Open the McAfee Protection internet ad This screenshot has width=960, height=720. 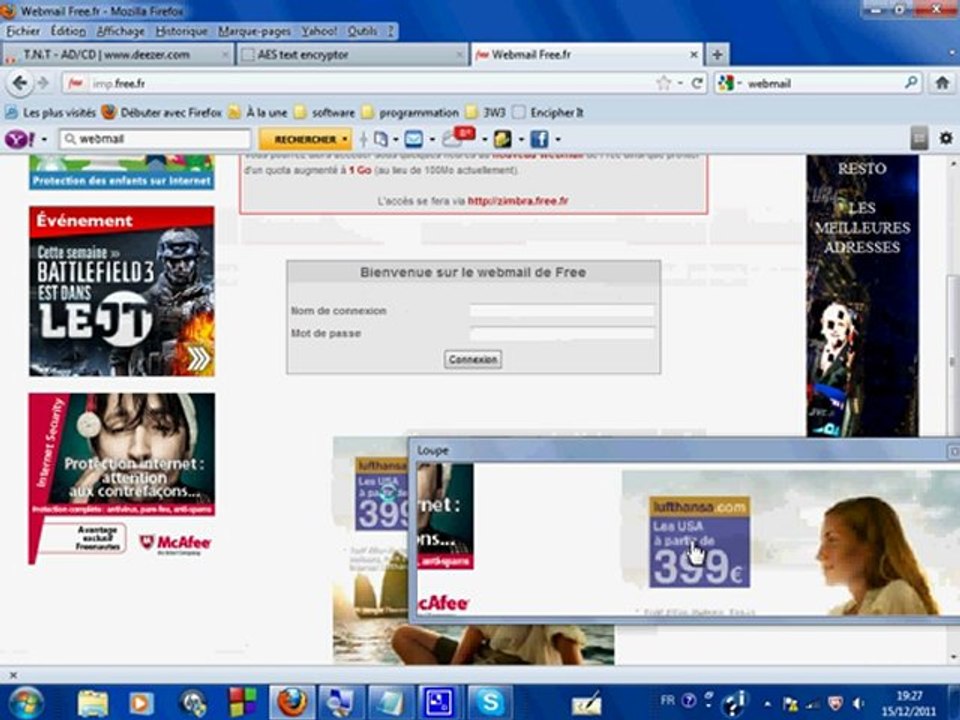[121, 478]
